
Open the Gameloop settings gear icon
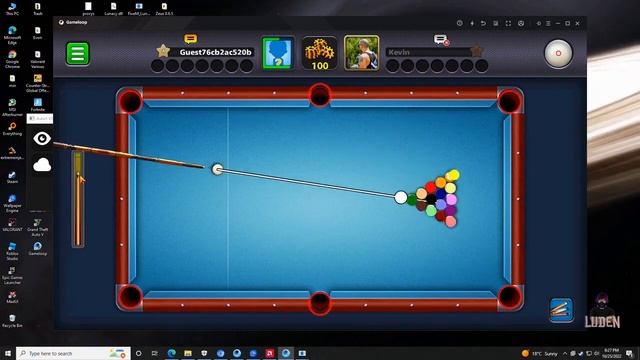pos(539,24)
